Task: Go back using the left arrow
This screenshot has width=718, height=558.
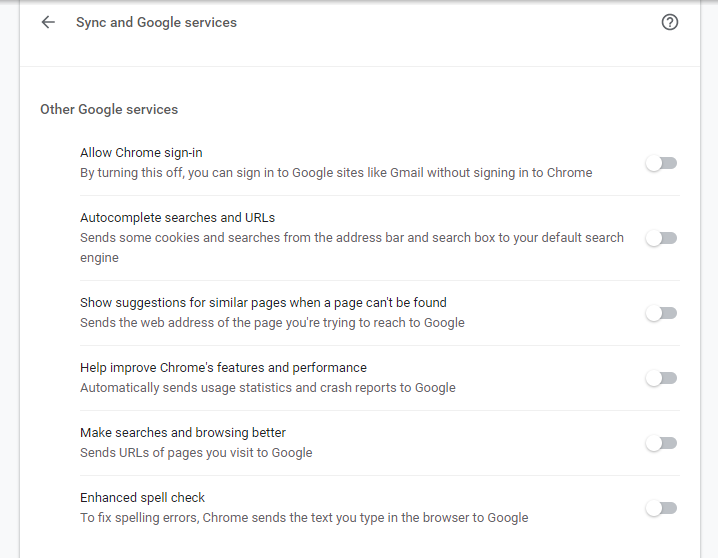Action: tap(48, 22)
